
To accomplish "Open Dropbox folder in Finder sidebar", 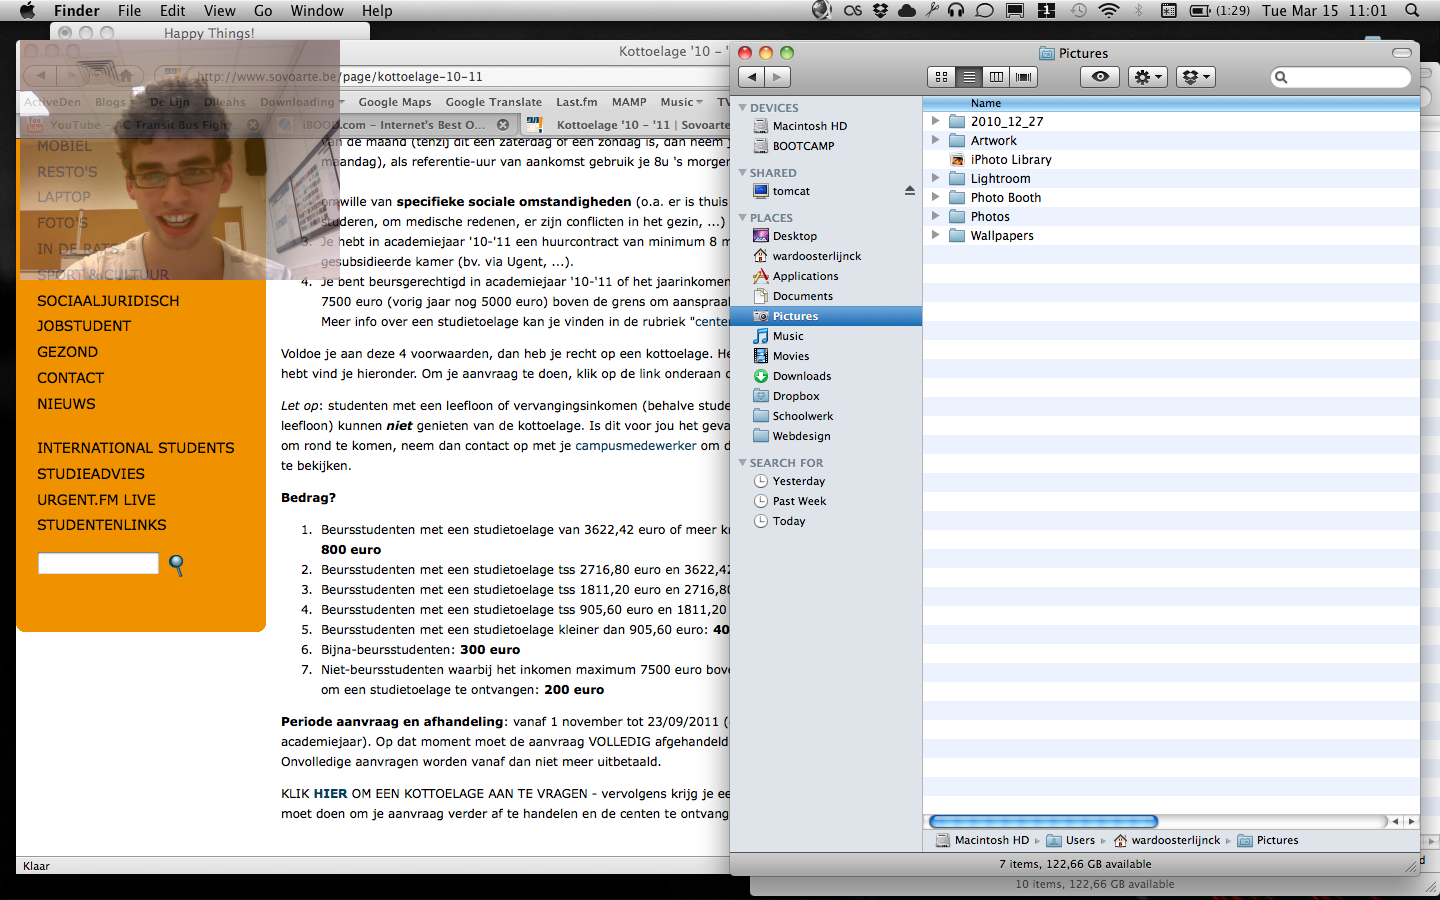I will tap(796, 396).
